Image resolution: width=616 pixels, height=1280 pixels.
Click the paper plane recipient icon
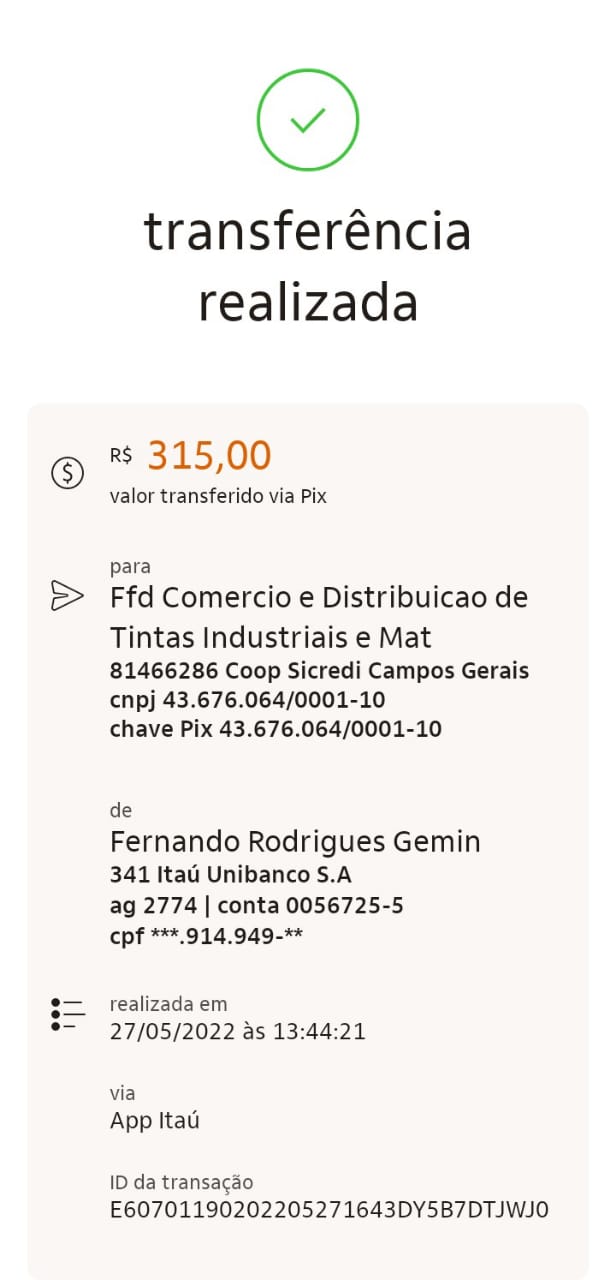point(66,595)
